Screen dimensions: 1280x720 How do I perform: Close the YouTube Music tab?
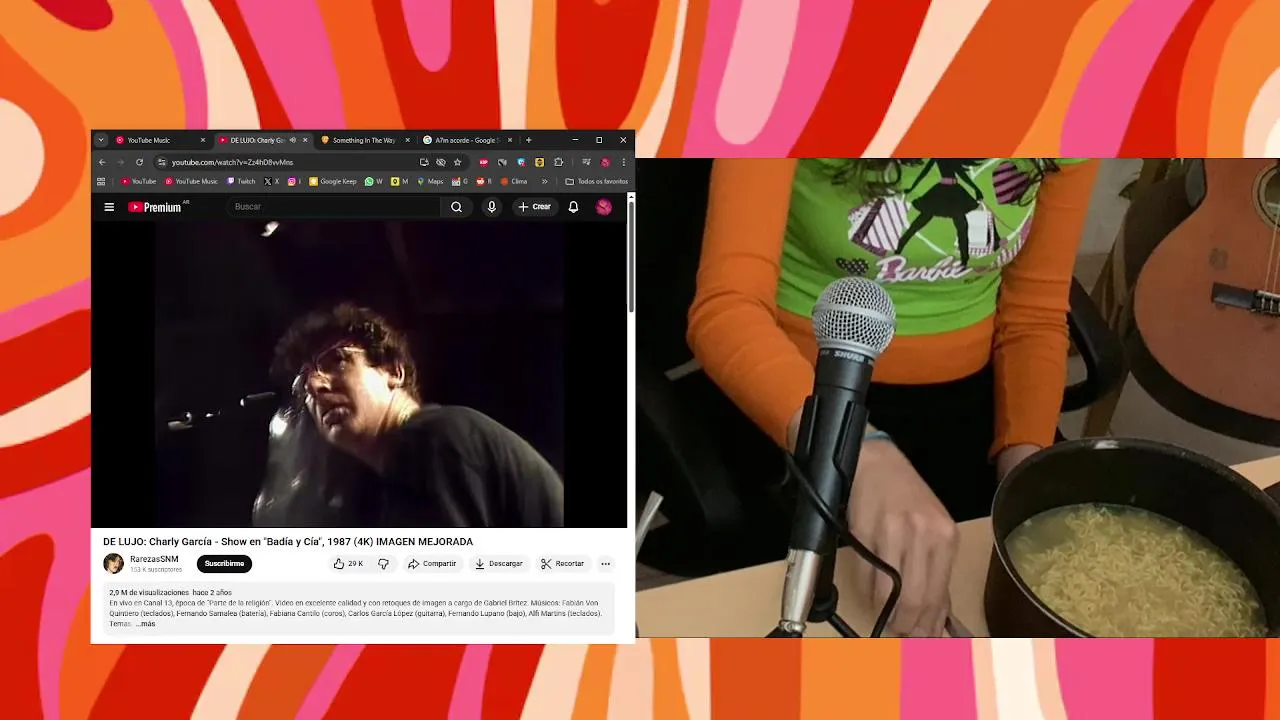pos(203,140)
